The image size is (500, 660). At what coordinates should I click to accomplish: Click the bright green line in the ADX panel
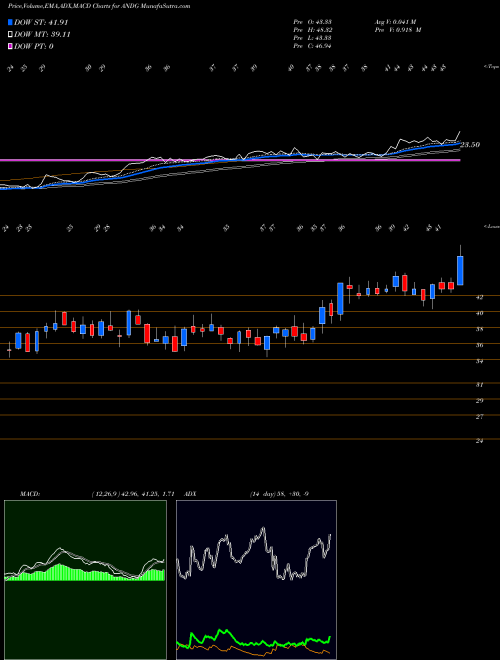point(254,643)
